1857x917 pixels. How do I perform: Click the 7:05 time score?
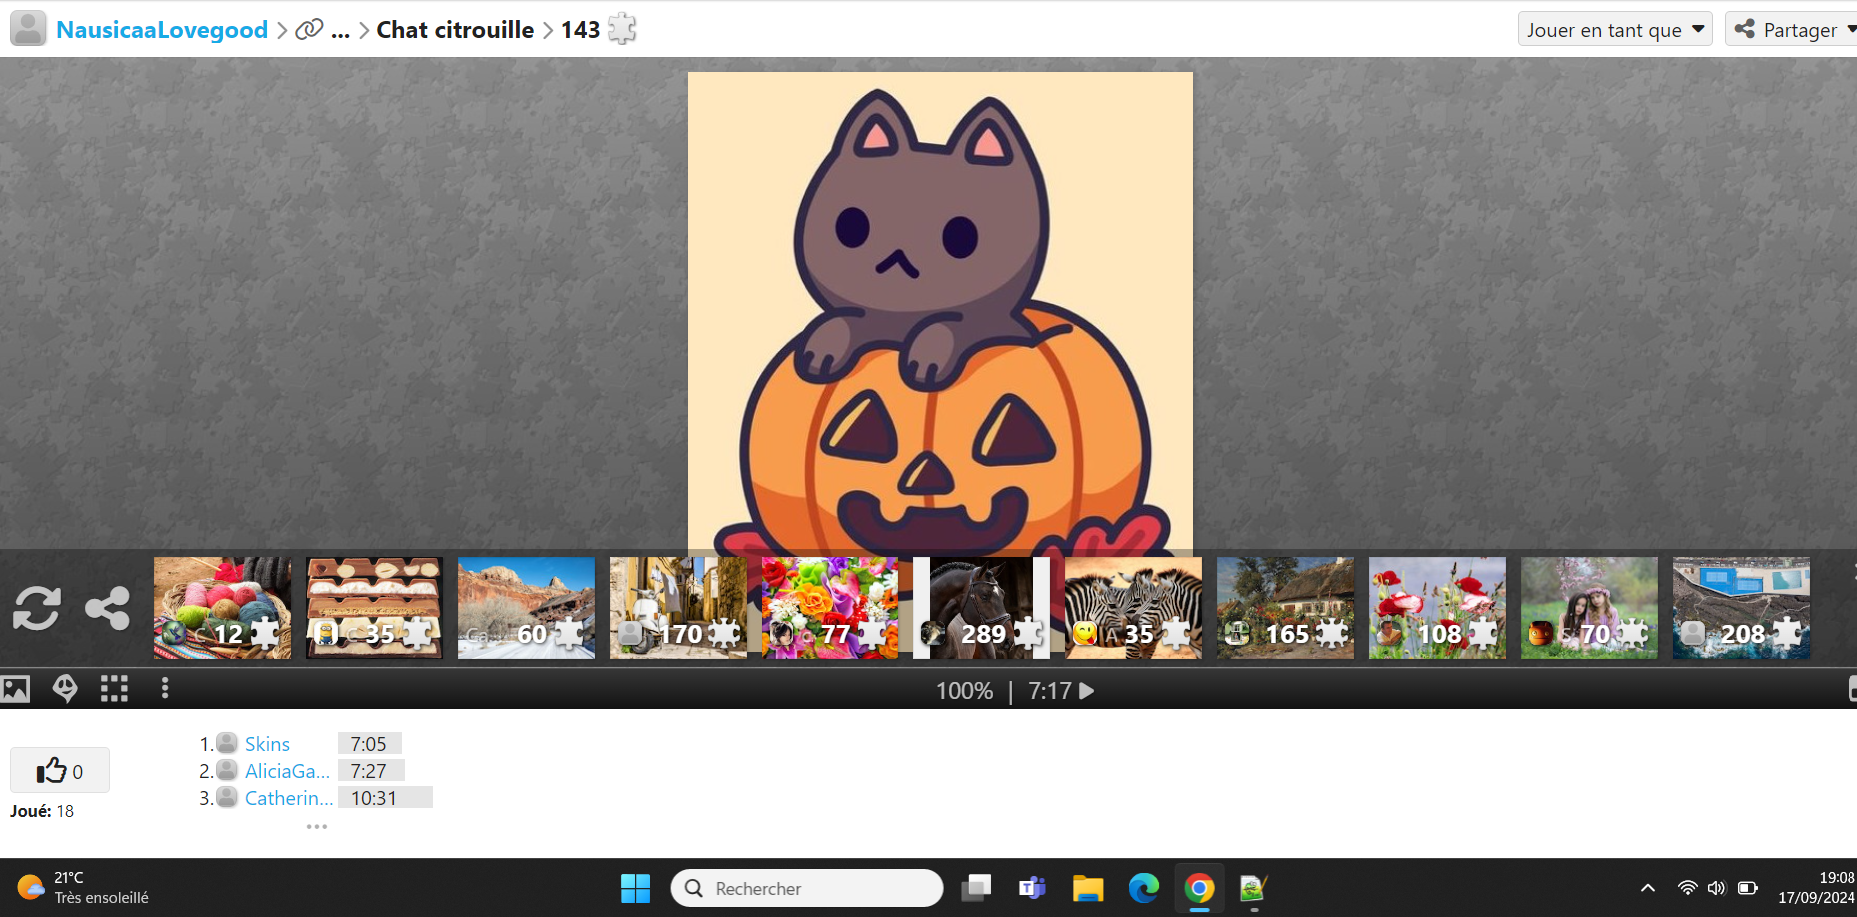[x=369, y=744]
